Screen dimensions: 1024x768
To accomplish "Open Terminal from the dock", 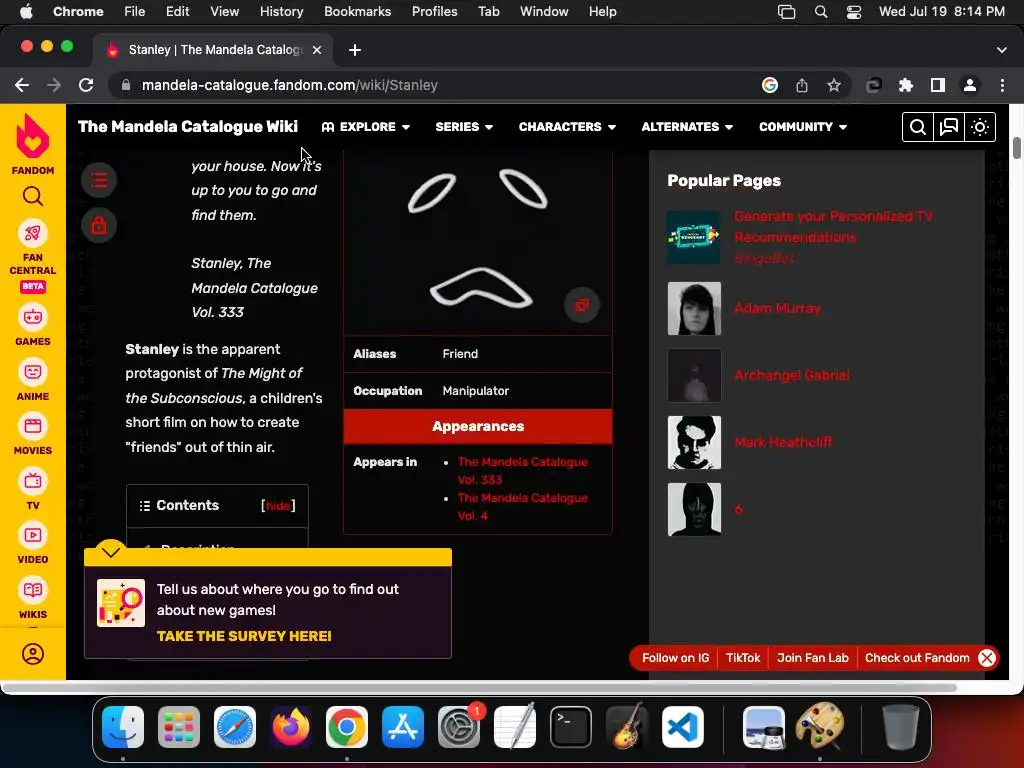I will point(571,726).
